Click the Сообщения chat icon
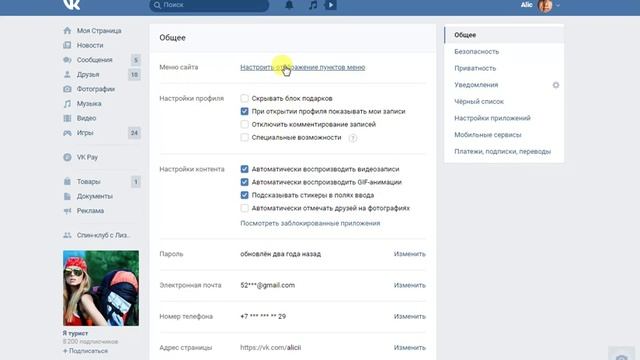Image resolution: width=640 pixels, height=360 pixels. click(x=67, y=60)
